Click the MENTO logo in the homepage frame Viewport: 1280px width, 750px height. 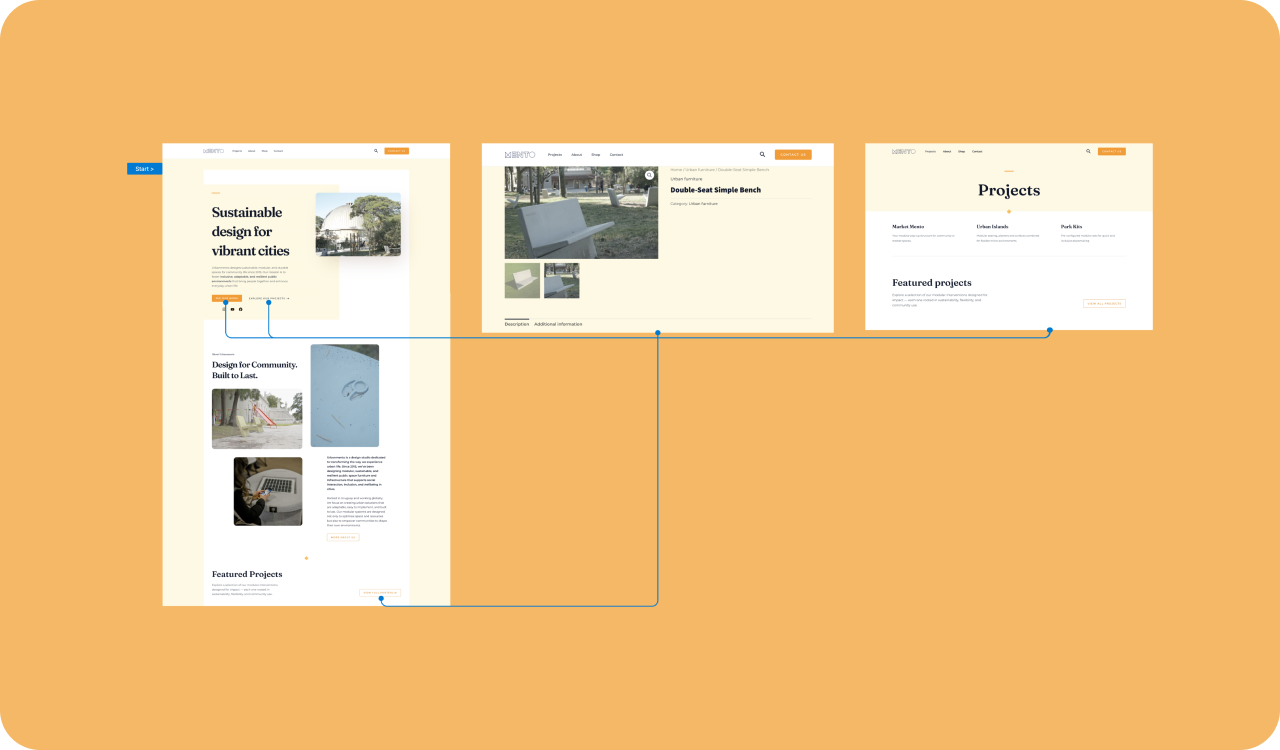214,151
